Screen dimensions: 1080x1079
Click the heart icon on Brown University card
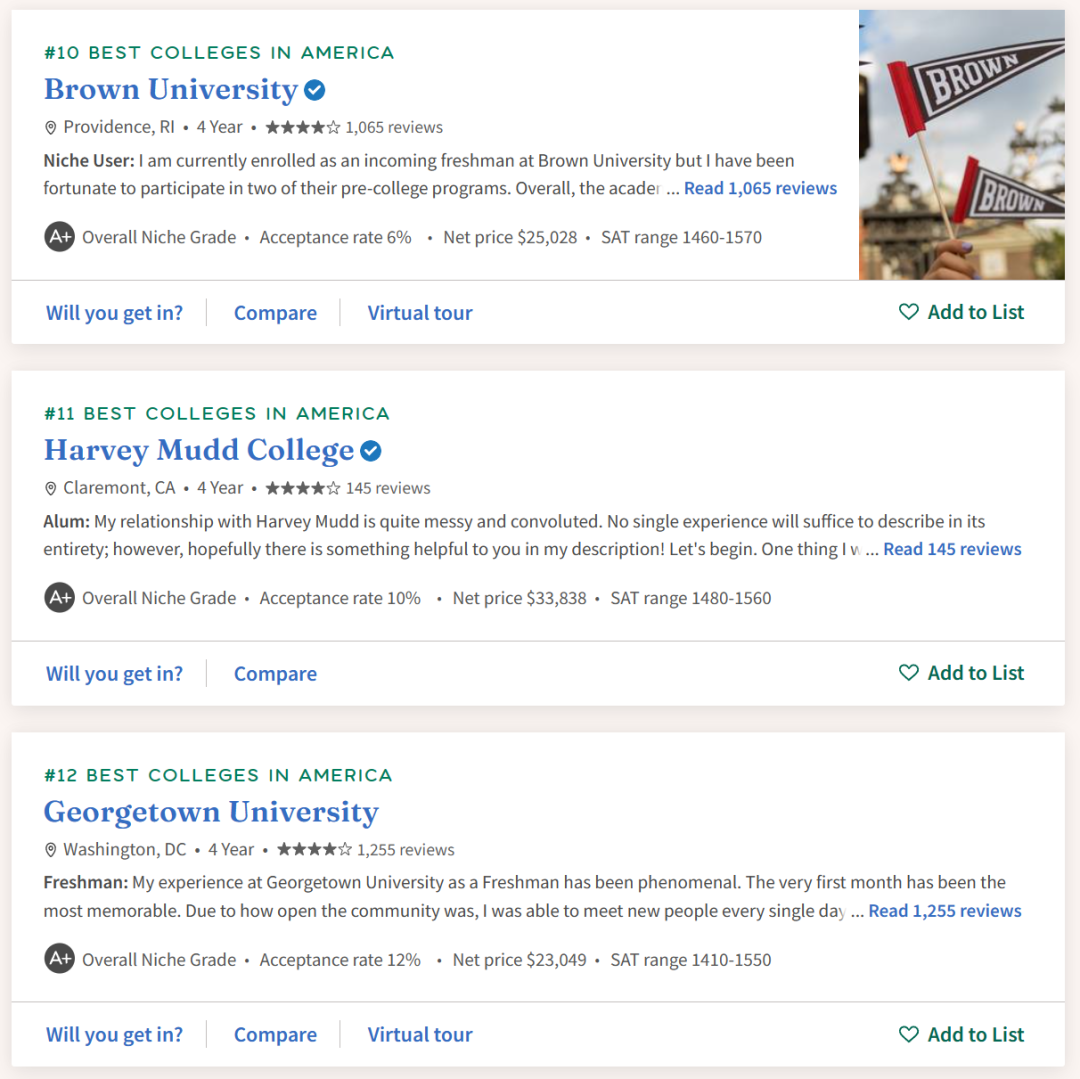(x=908, y=312)
